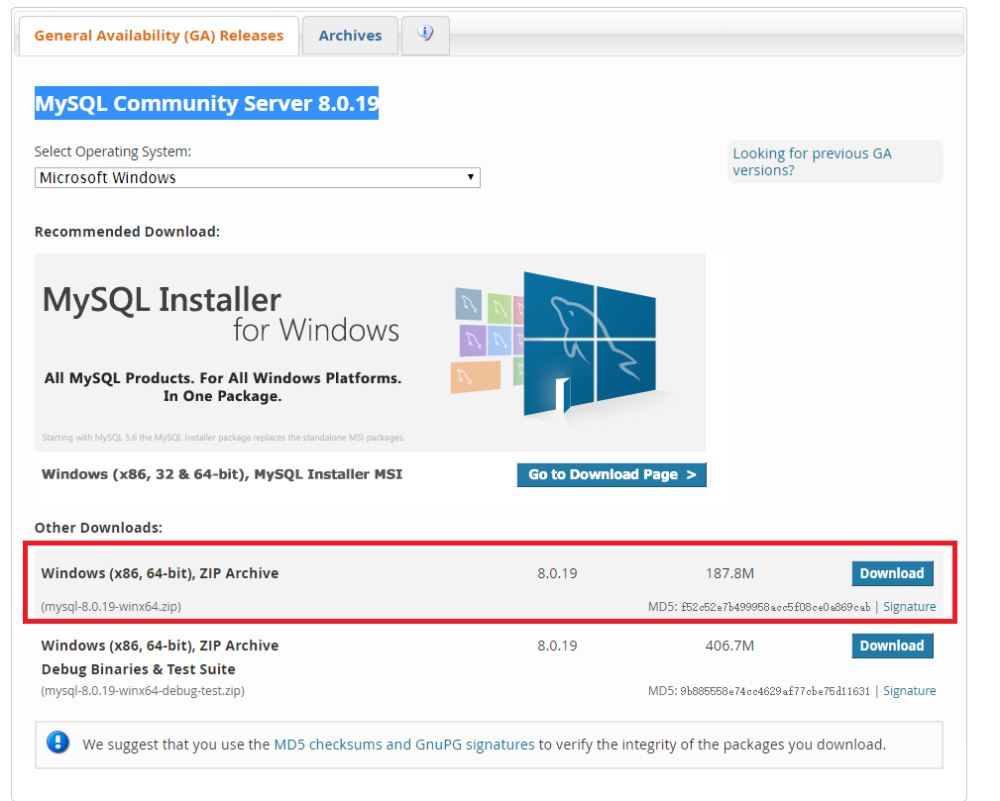Screen dimensions: 1000x801
Task: Click the dropdown arrow on the OS selector
Action: 470,177
